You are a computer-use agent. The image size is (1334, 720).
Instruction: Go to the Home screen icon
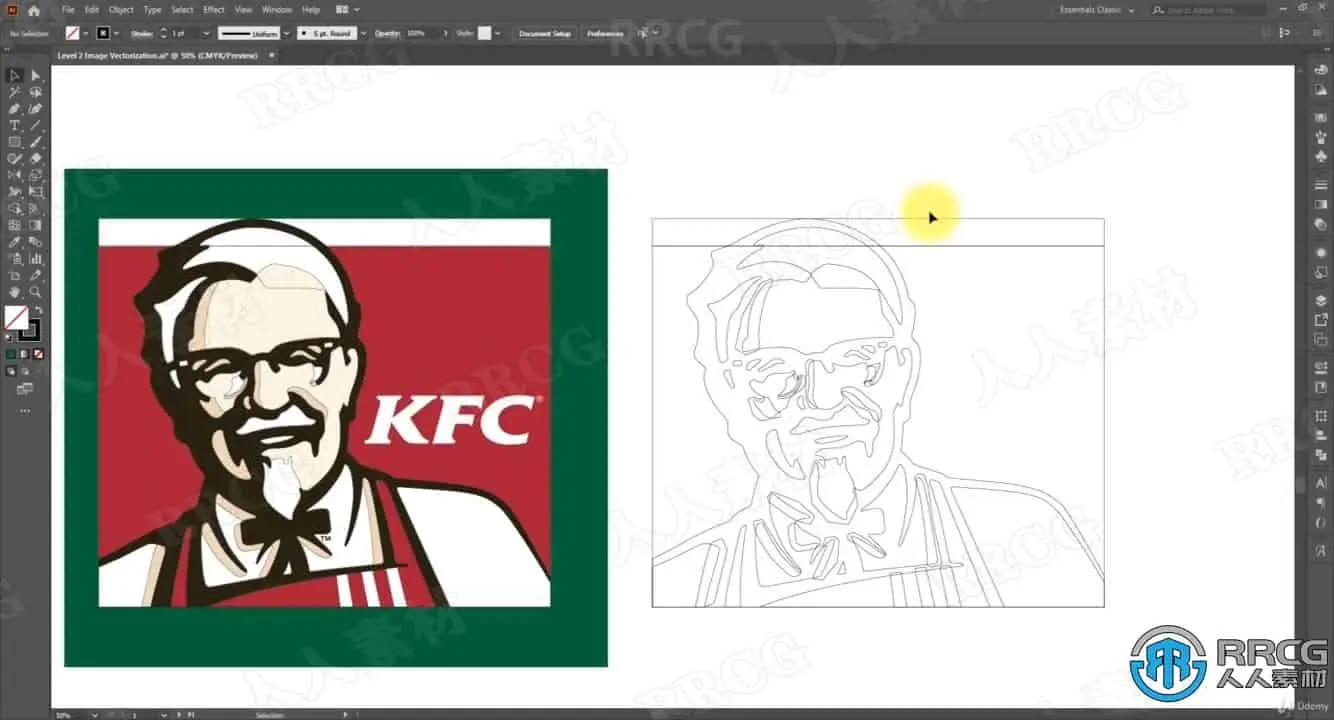point(33,10)
